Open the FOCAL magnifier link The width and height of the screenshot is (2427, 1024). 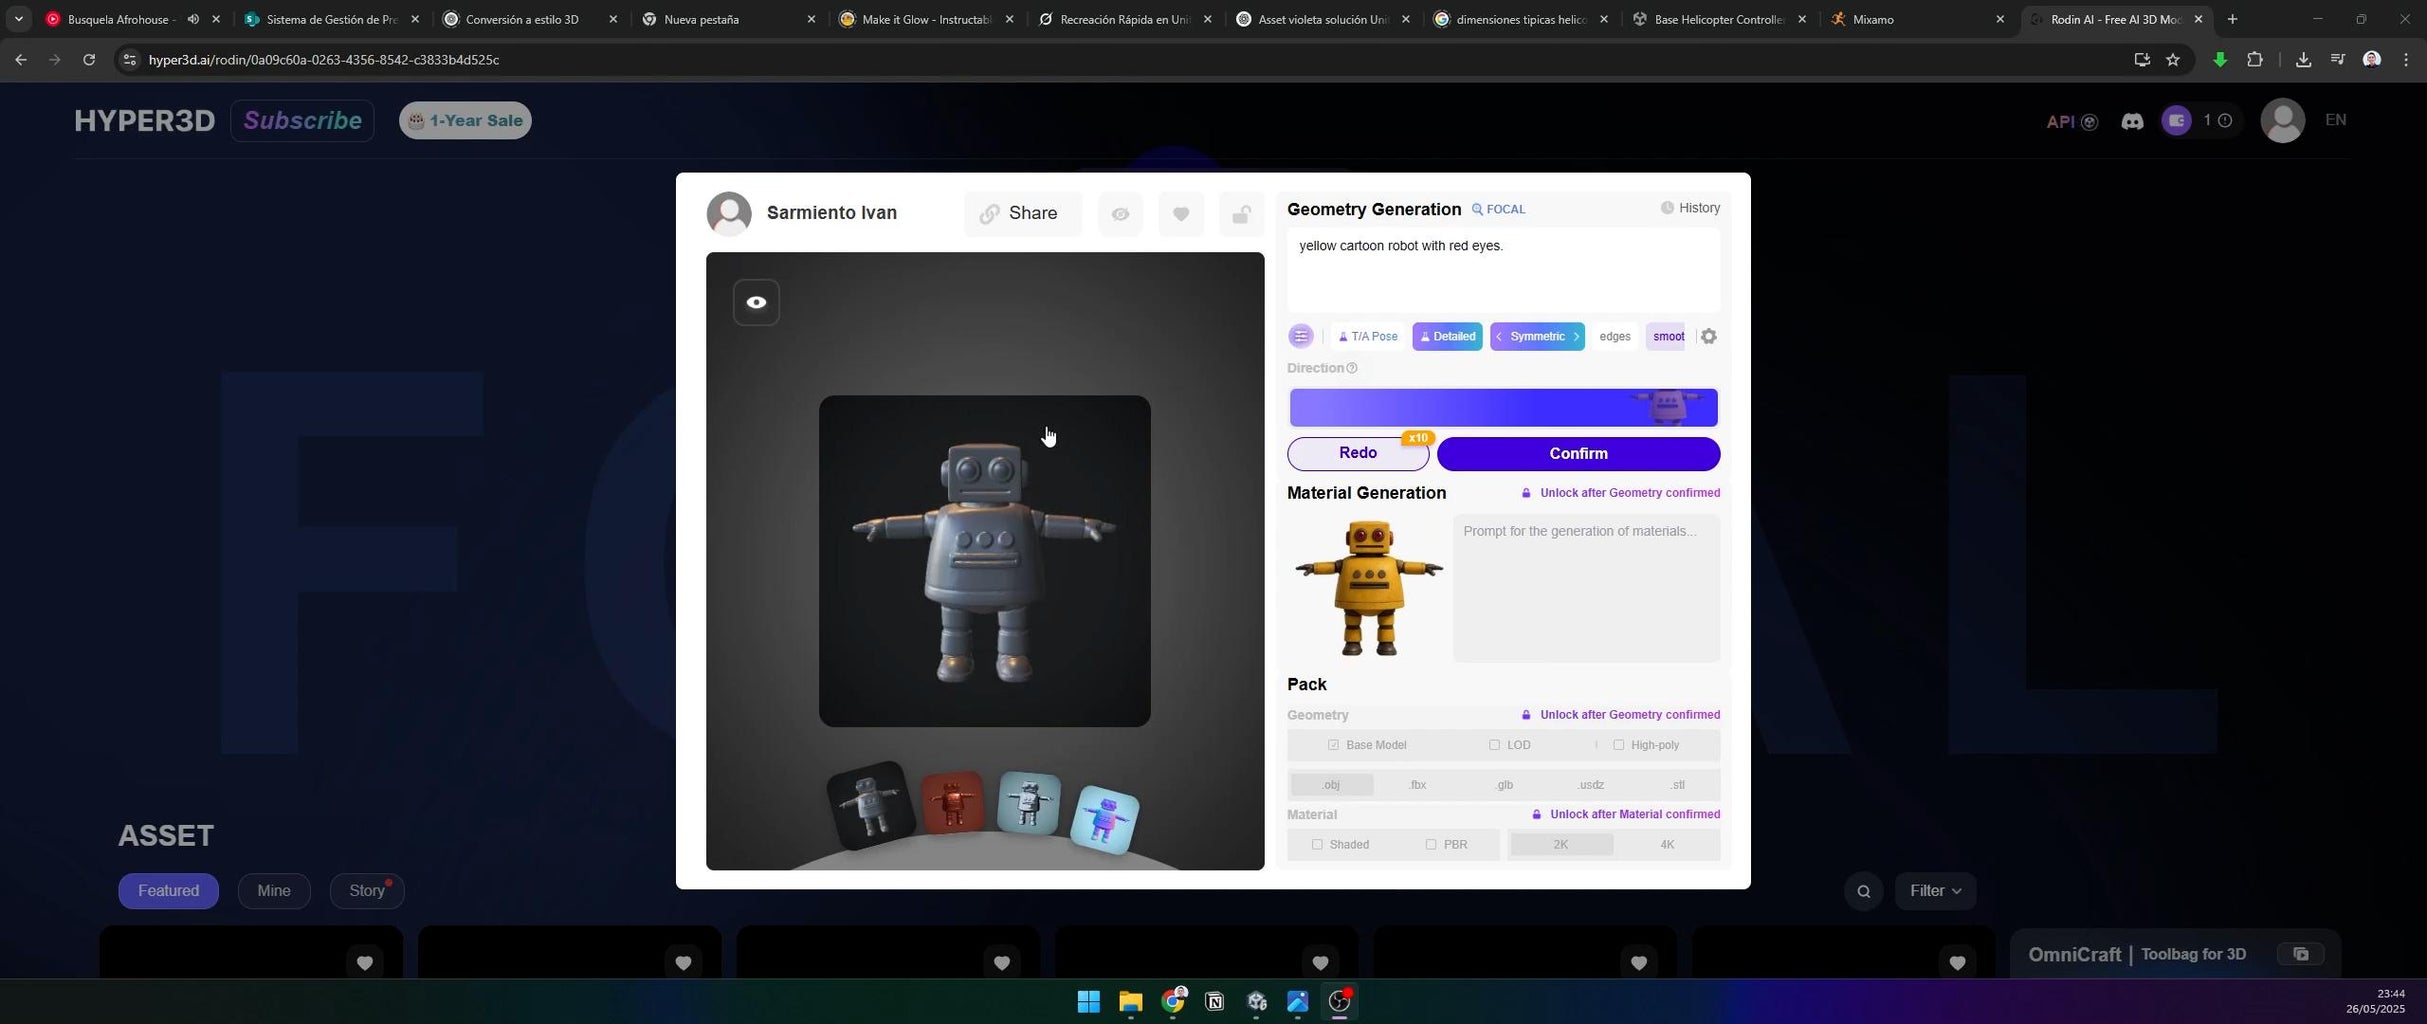tap(1498, 209)
